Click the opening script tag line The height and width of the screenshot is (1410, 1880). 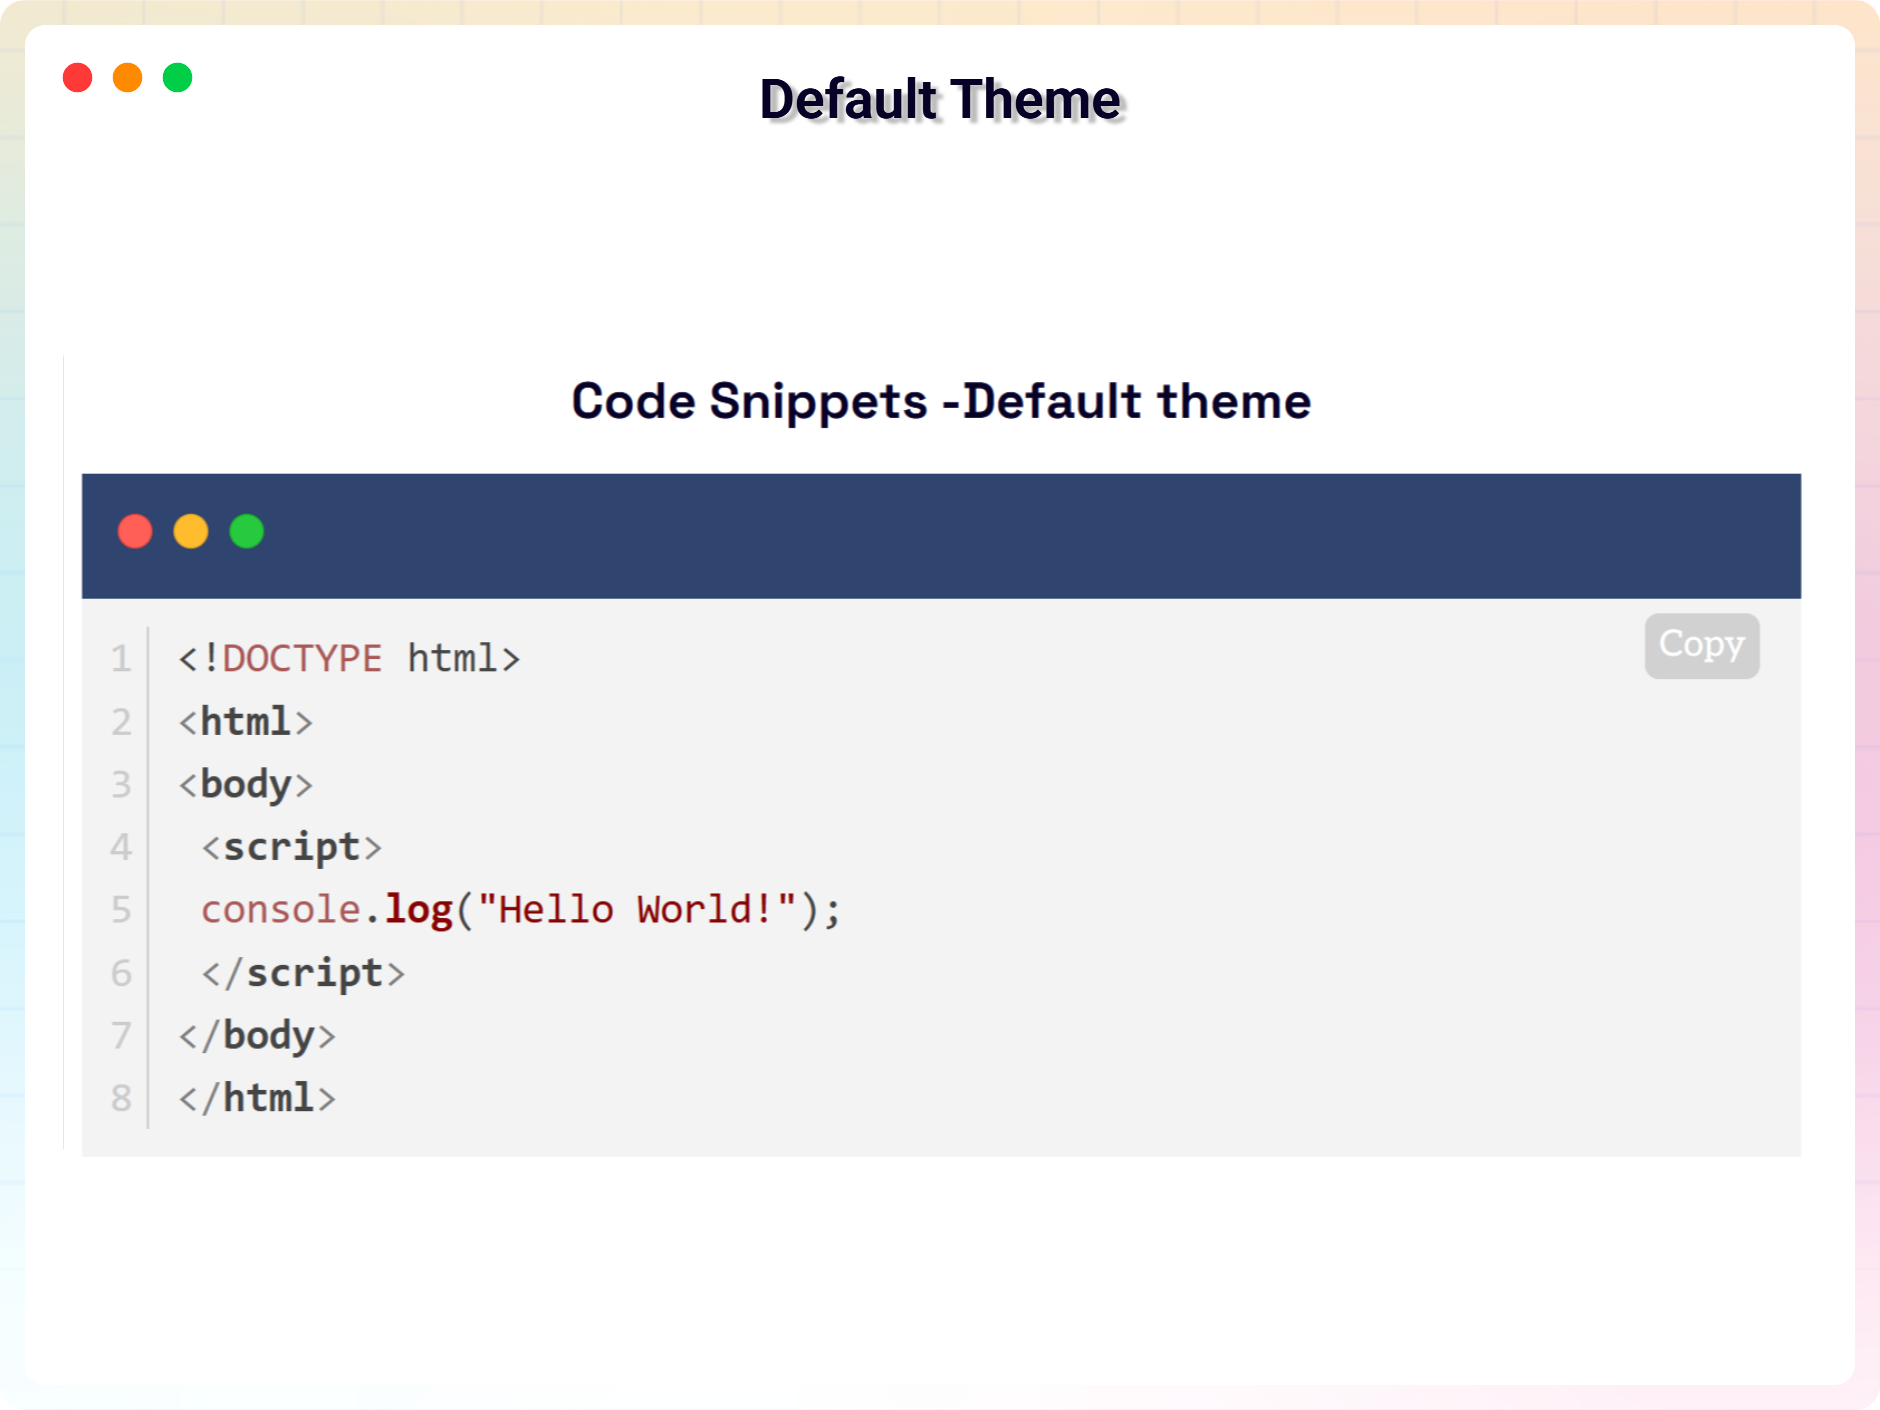click(x=291, y=847)
